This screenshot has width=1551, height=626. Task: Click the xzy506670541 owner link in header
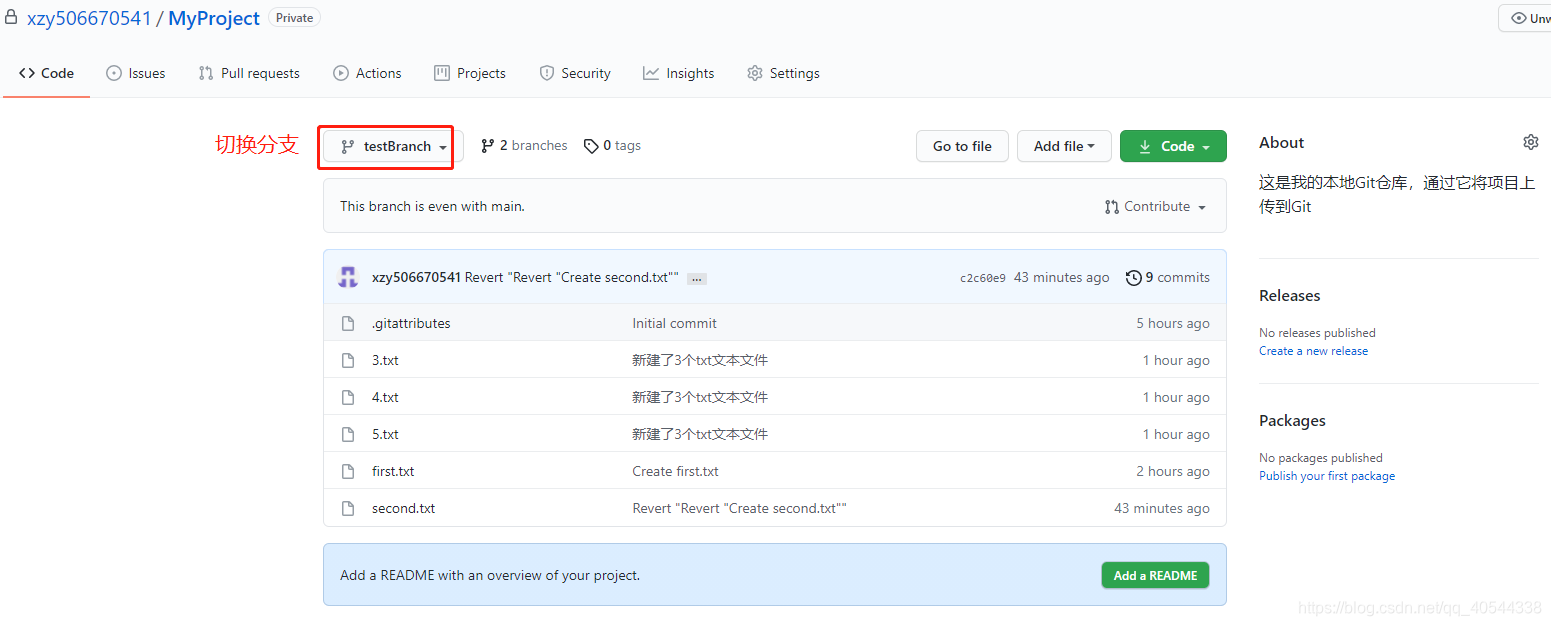[88, 18]
